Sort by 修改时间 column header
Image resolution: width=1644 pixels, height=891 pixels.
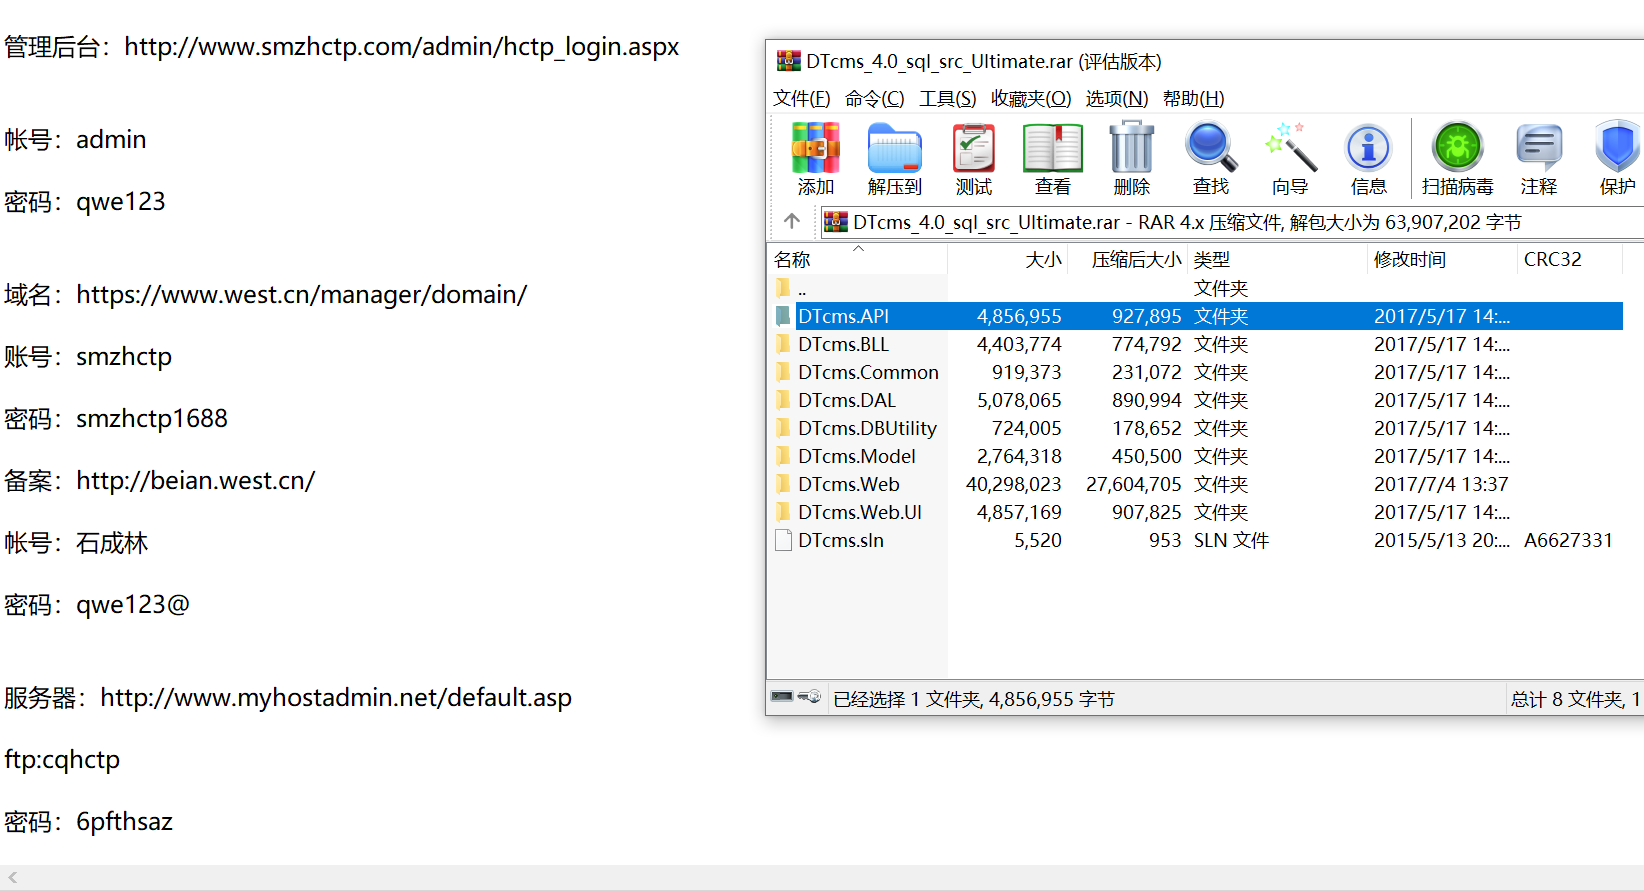click(1442, 259)
